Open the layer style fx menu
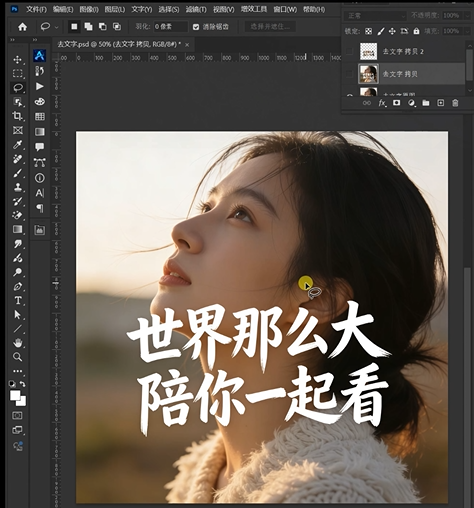 point(382,103)
